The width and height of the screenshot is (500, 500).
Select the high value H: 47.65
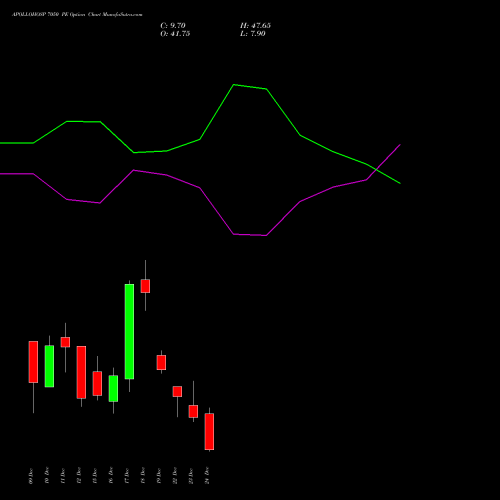(x=255, y=25)
